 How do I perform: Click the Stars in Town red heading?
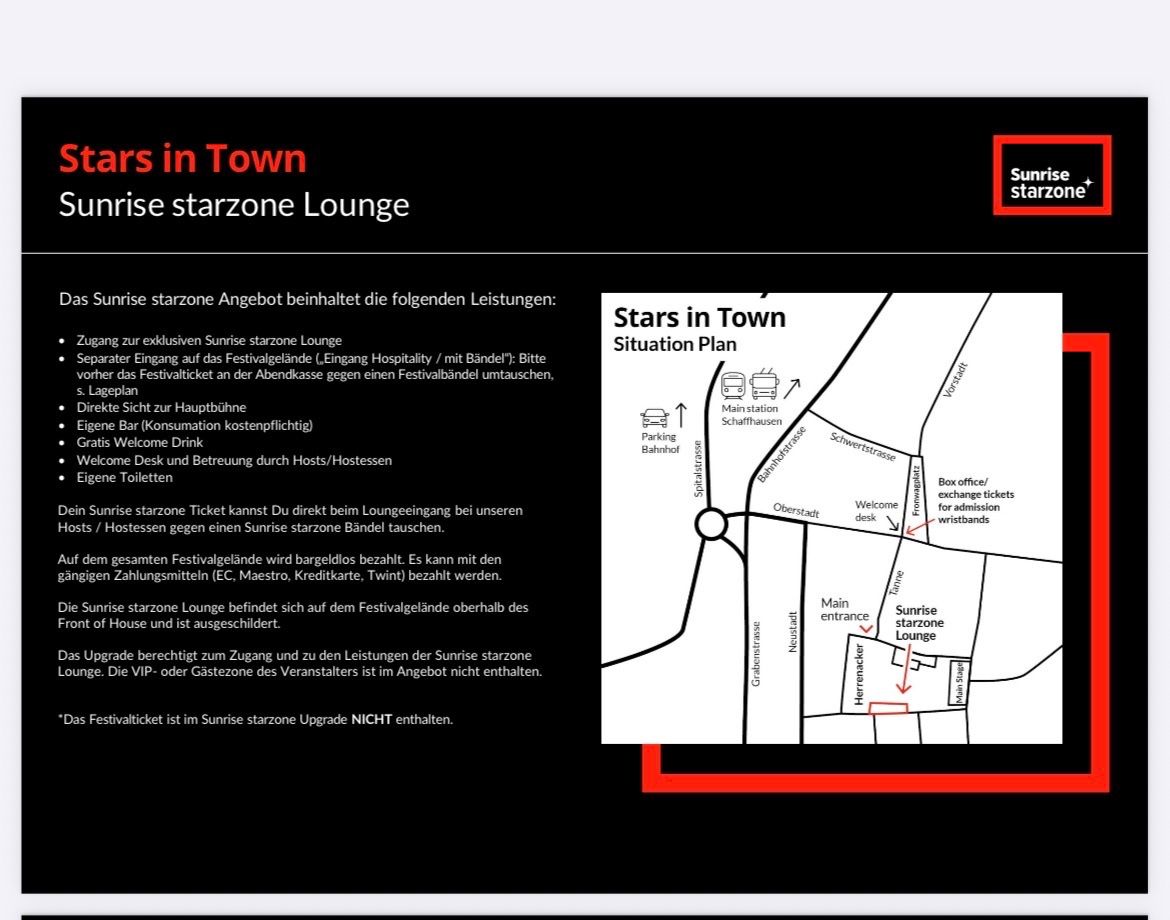pos(183,158)
